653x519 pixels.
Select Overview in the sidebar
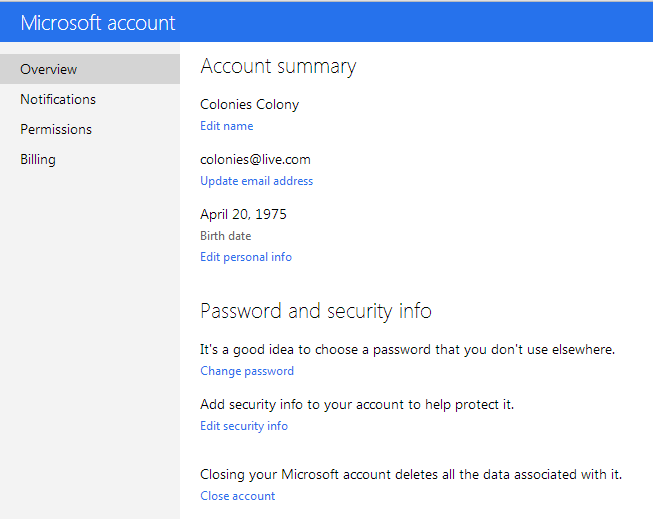click(48, 69)
